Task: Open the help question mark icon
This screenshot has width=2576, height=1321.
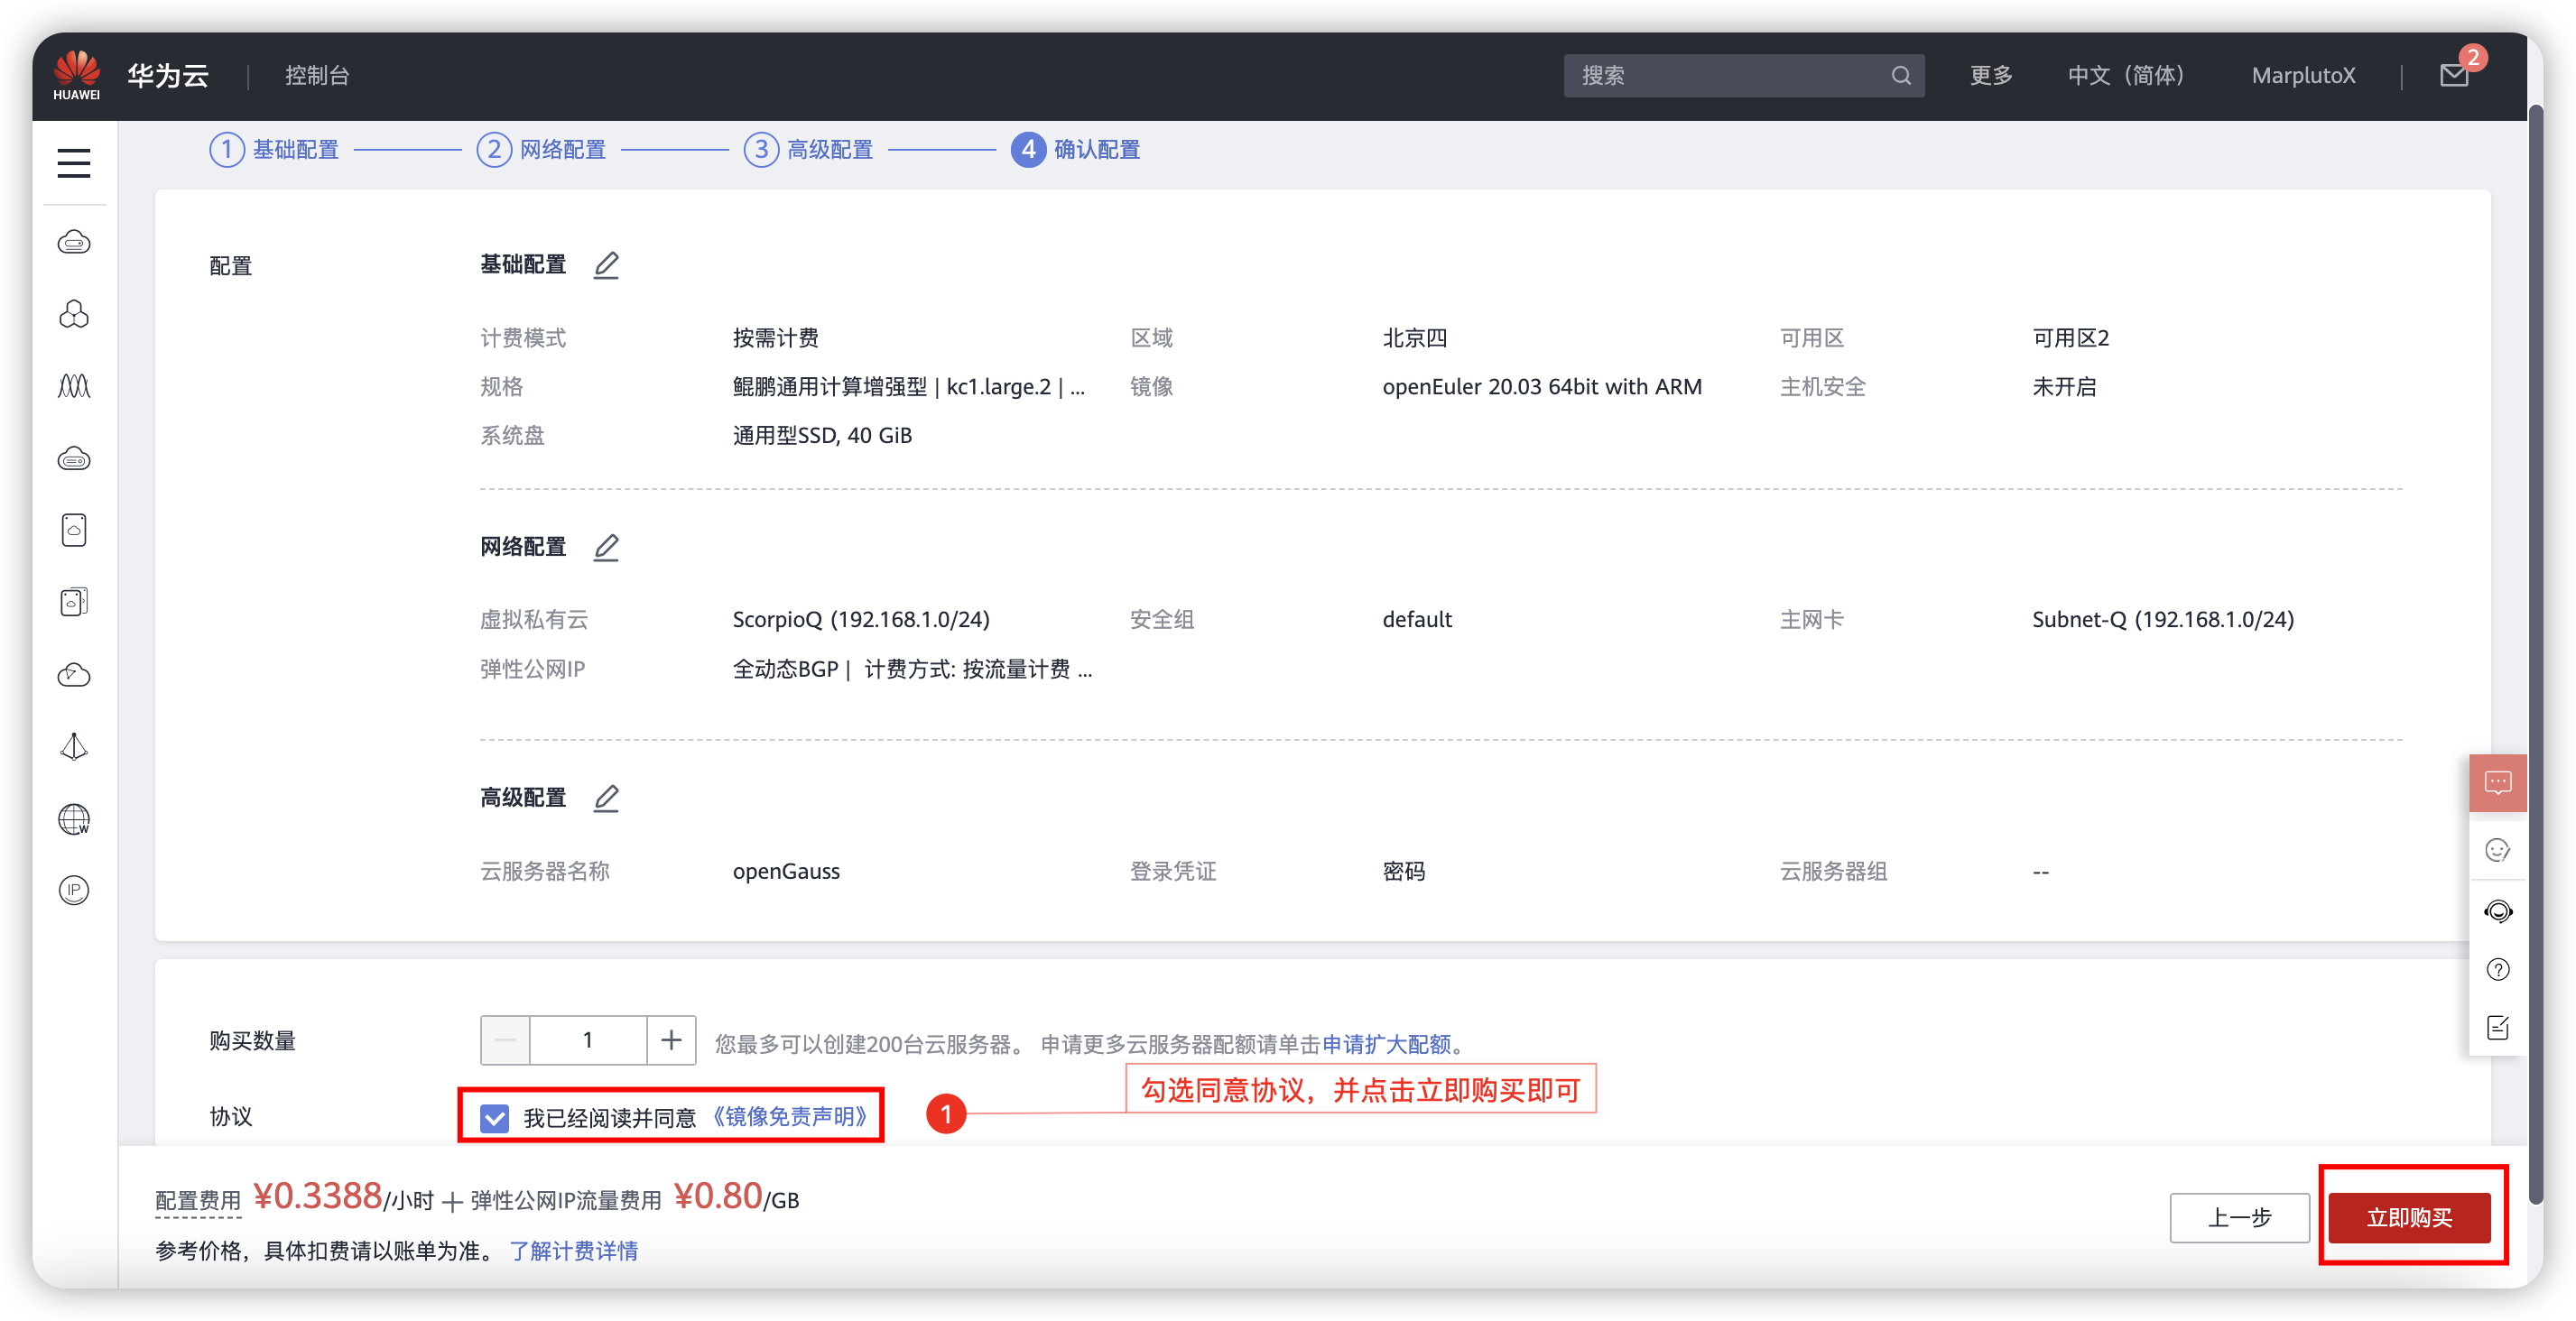Action: (2497, 969)
